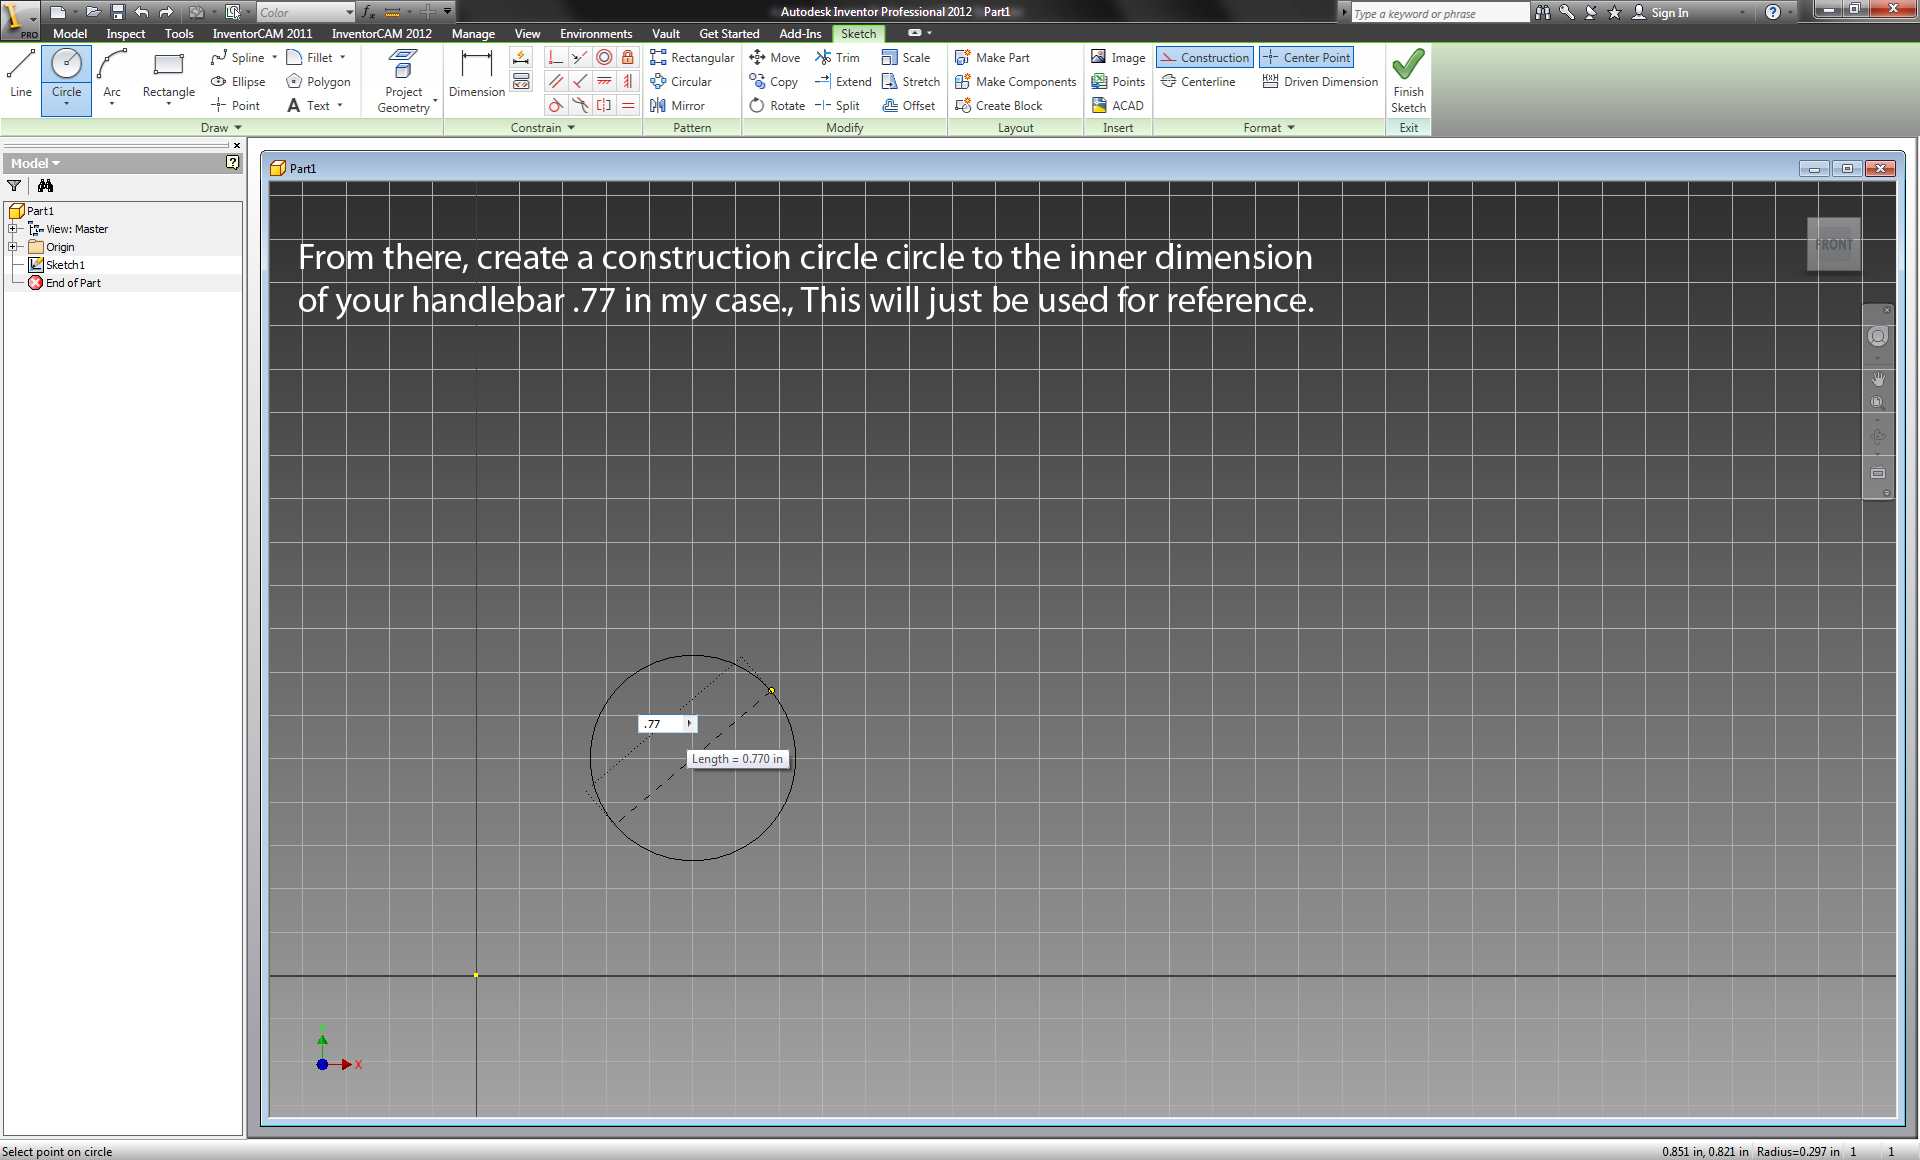Open the Tools ribbon tab
This screenshot has height=1160, width=1920.
tap(179, 33)
